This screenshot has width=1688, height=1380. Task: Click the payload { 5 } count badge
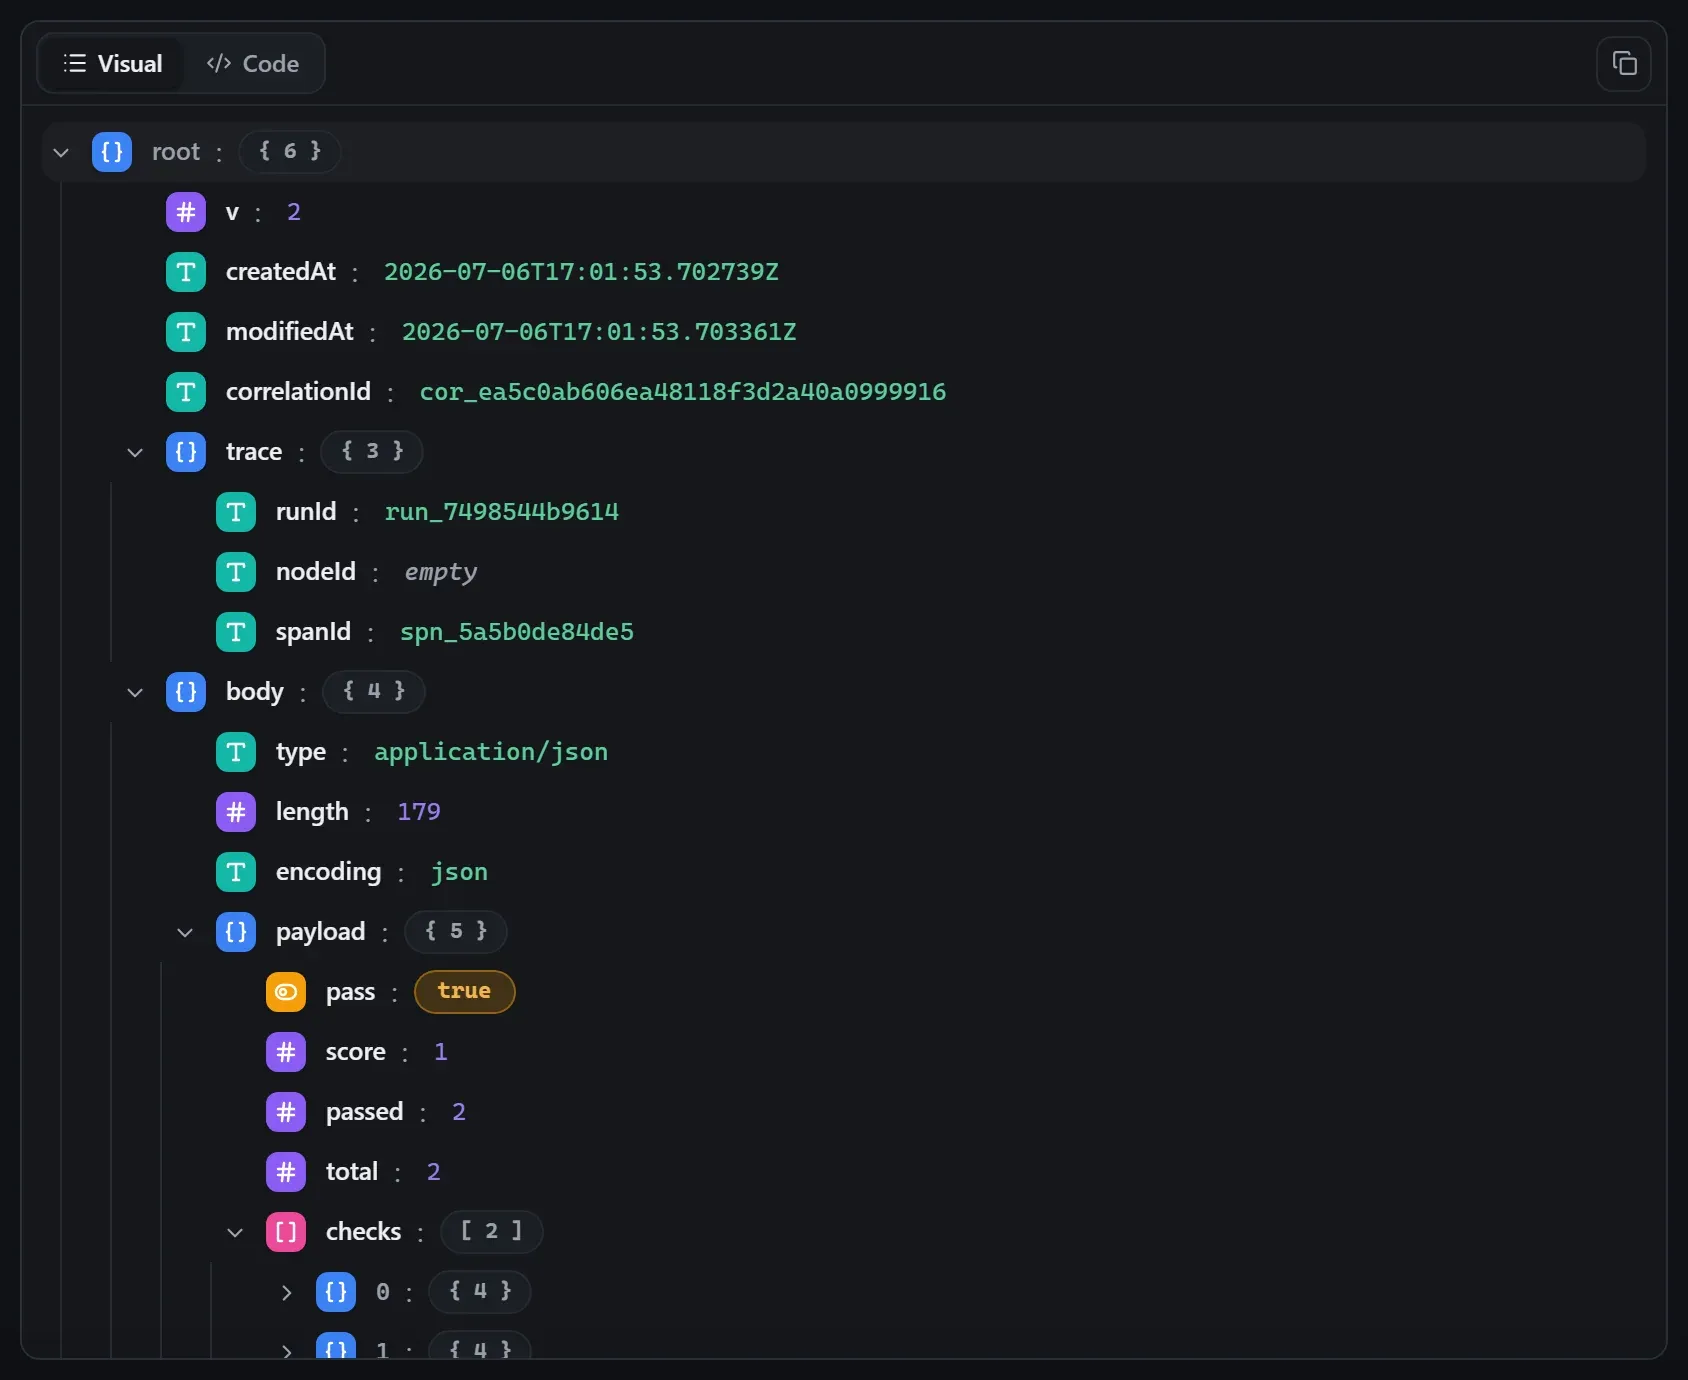tap(456, 932)
